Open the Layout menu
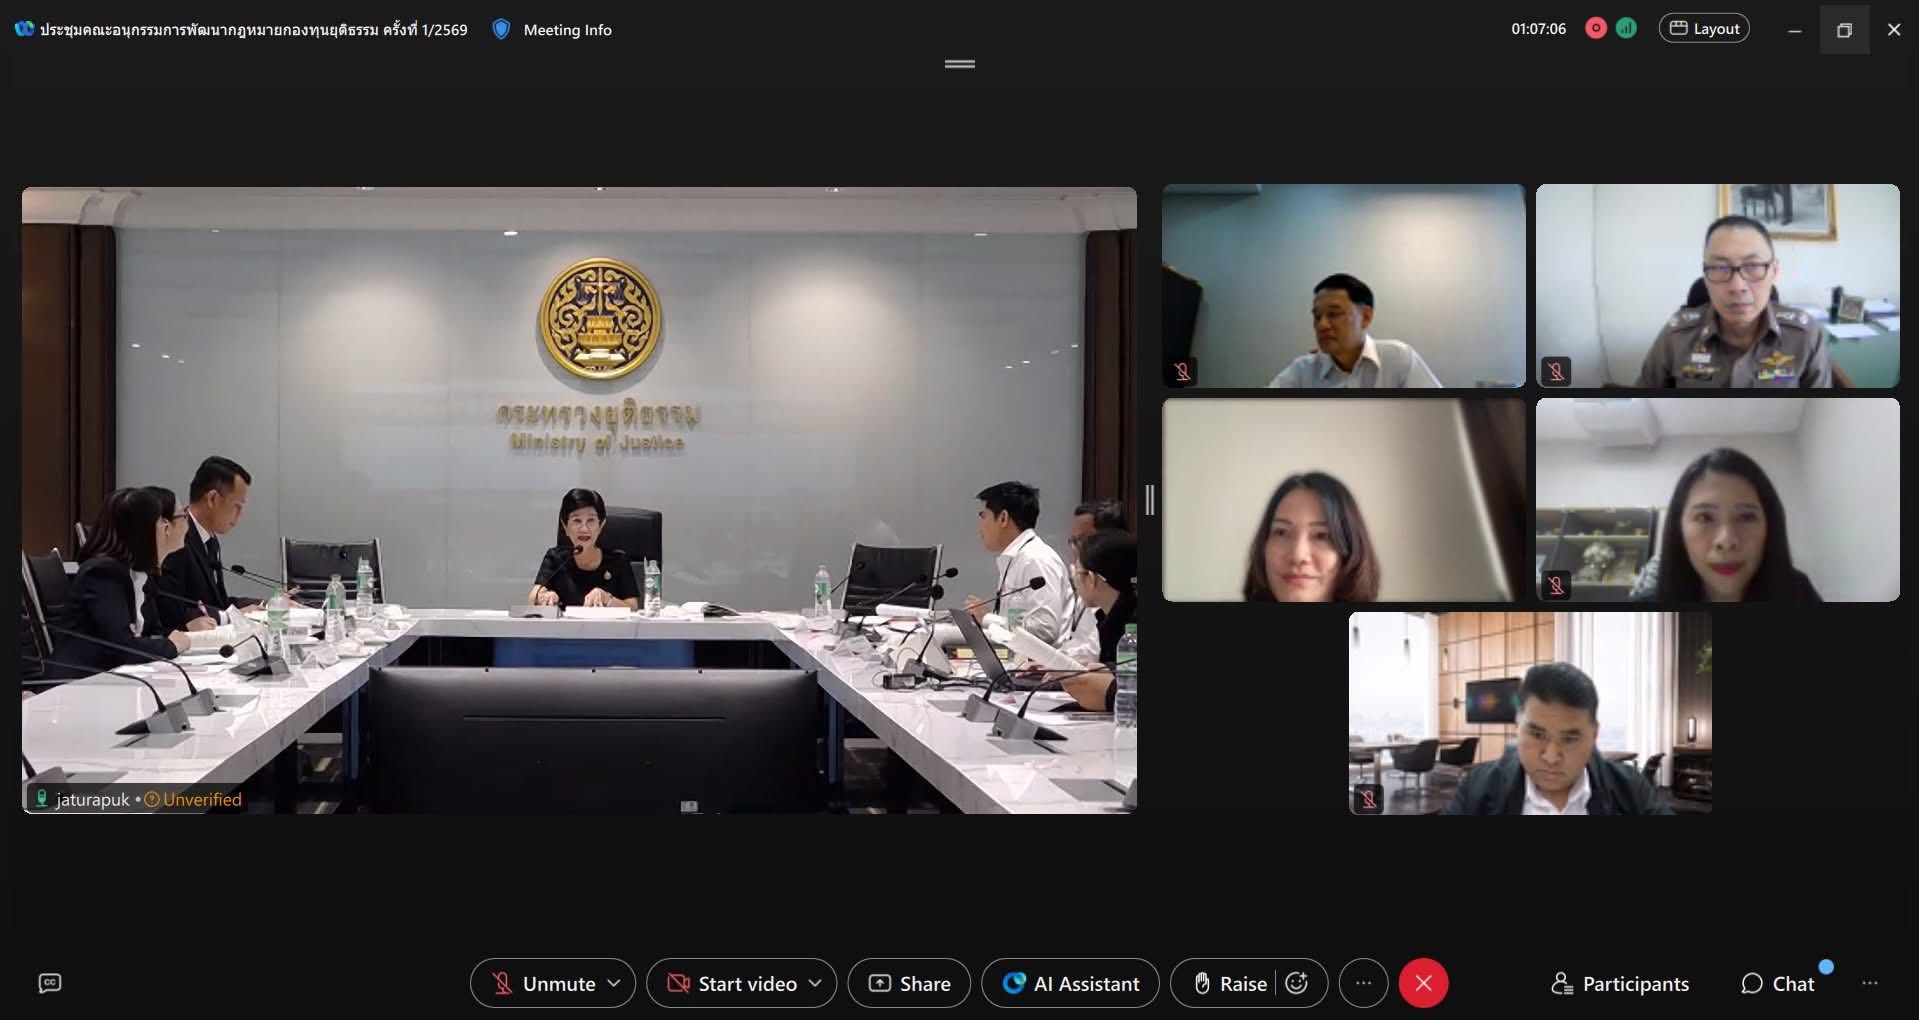 coord(1704,29)
